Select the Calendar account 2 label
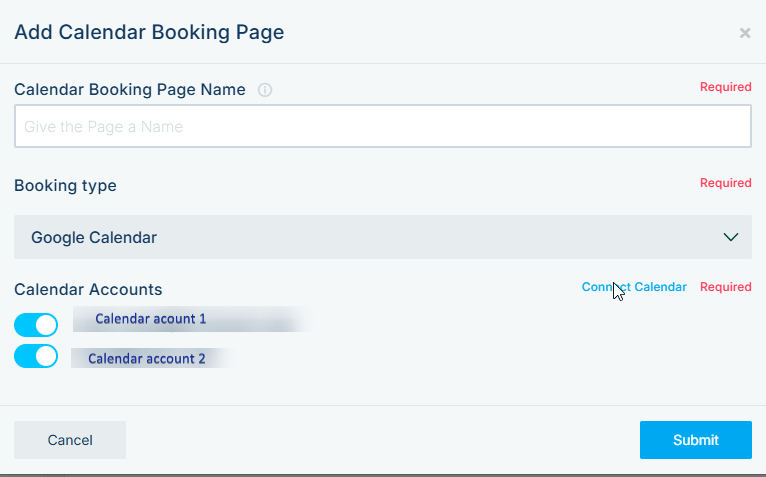The height and width of the screenshot is (477, 766). point(146,358)
